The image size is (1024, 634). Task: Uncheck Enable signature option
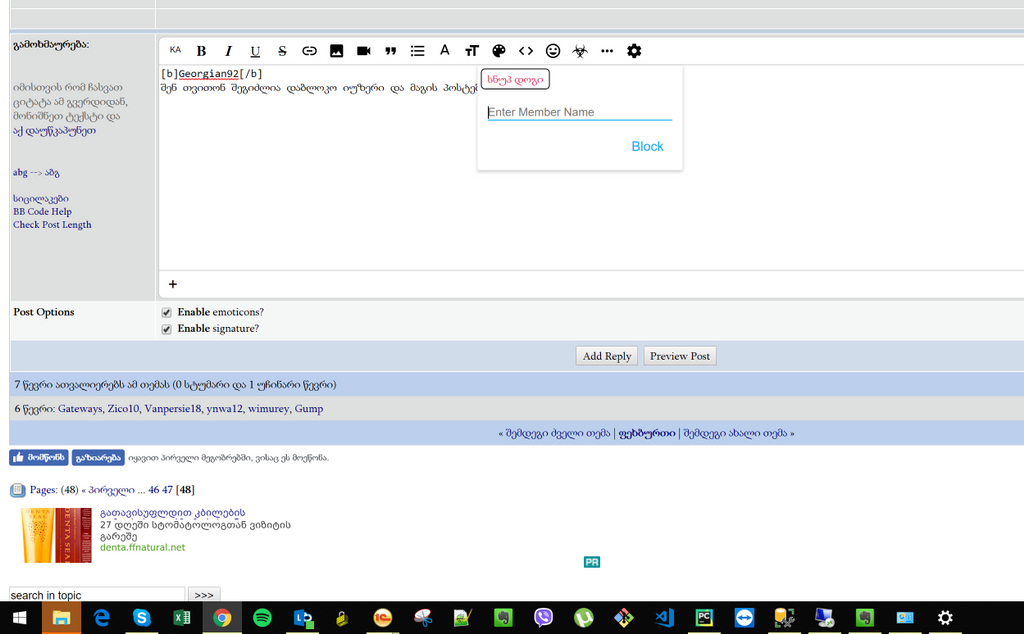coord(167,329)
